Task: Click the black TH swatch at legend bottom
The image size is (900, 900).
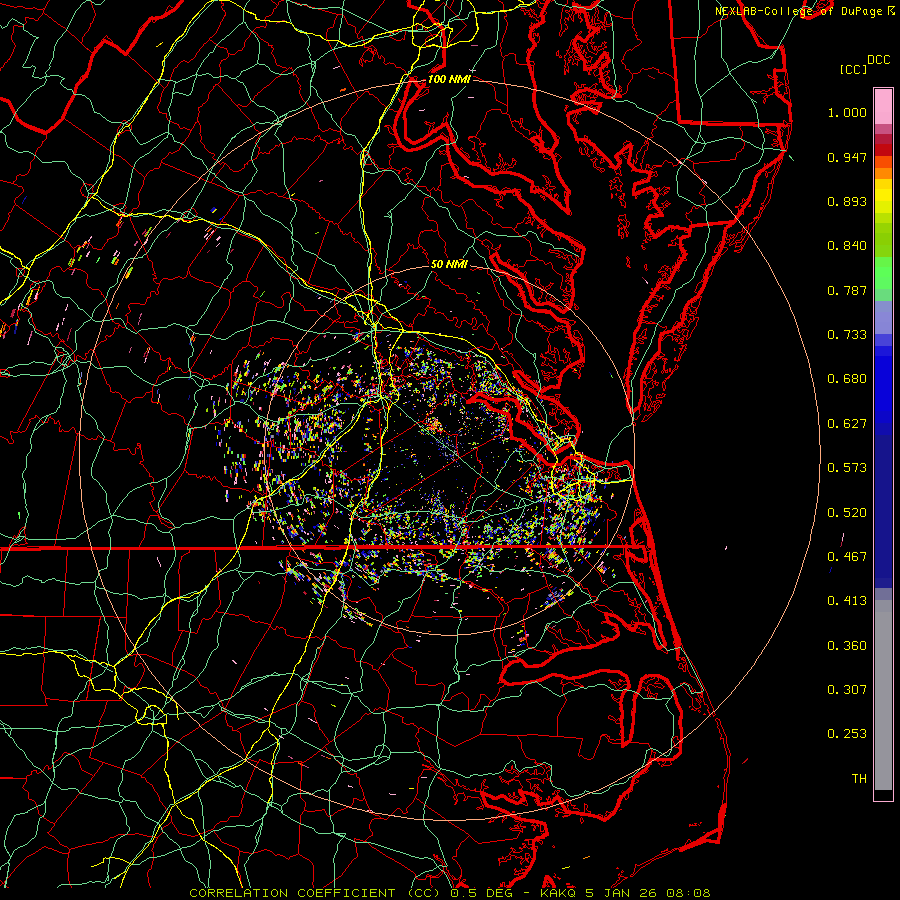Action: [x=882, y=794]
